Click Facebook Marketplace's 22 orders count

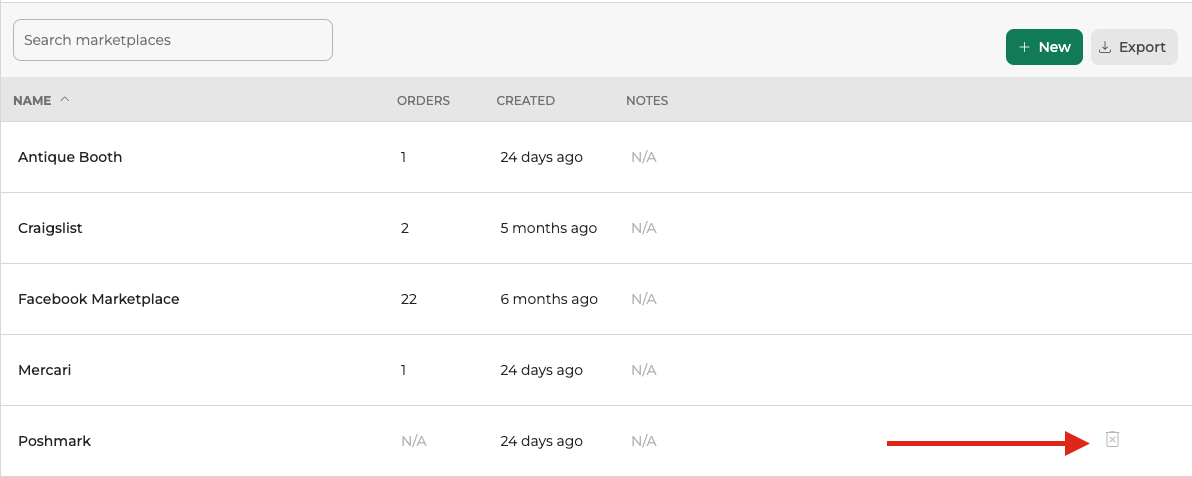[408, 299]
